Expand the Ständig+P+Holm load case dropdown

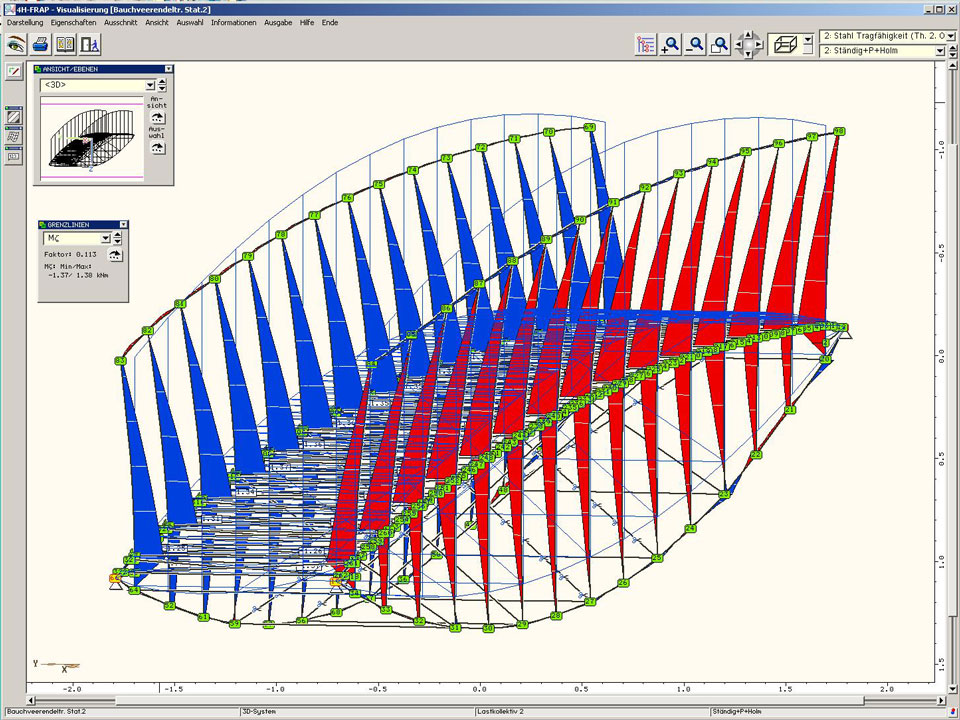[939, 51]
